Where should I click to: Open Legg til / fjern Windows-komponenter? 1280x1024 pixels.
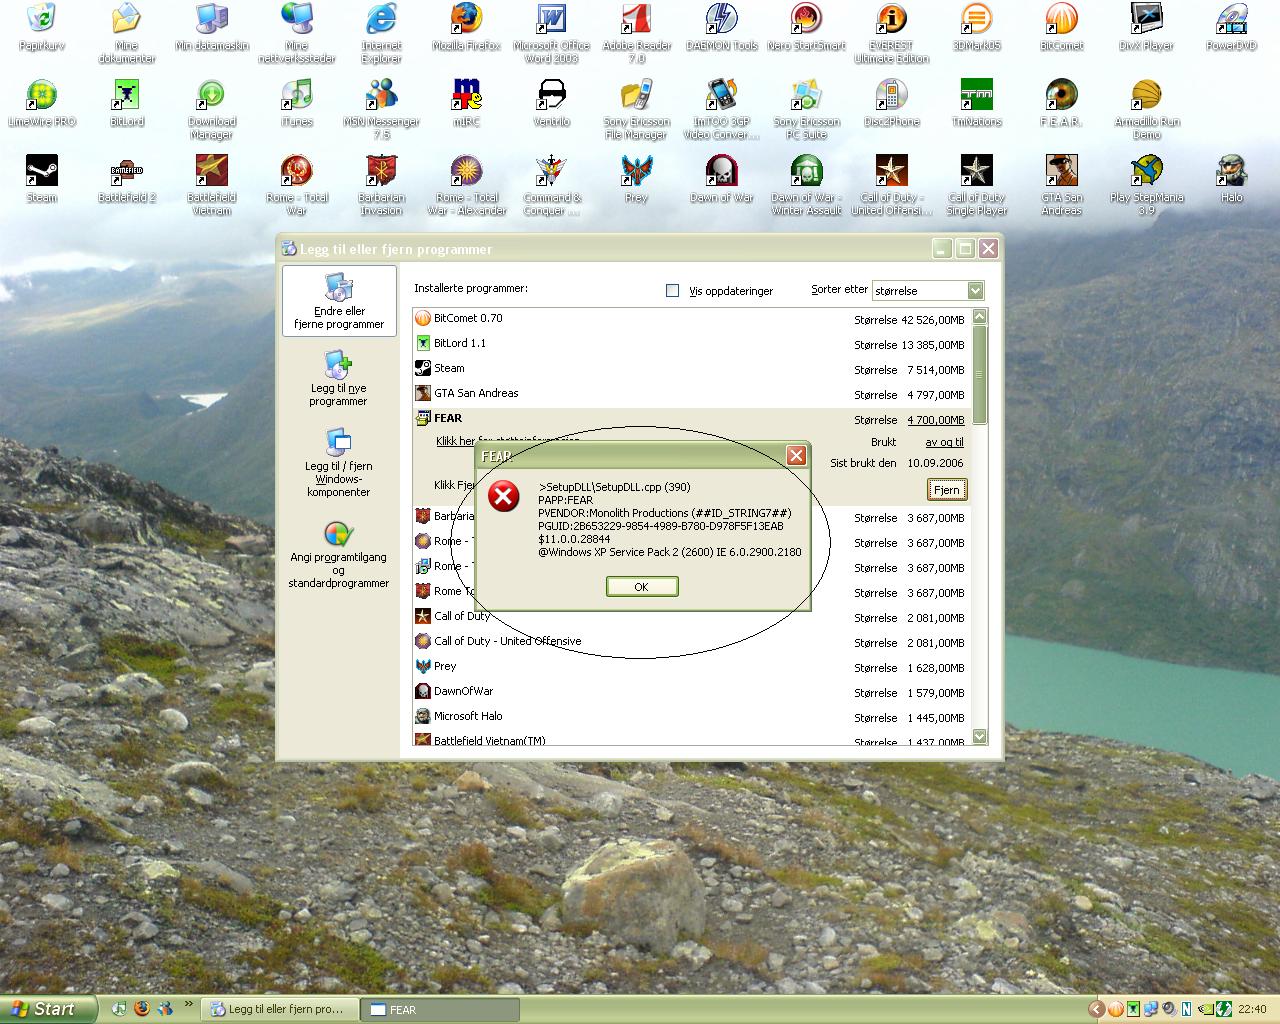pos(338,463)
